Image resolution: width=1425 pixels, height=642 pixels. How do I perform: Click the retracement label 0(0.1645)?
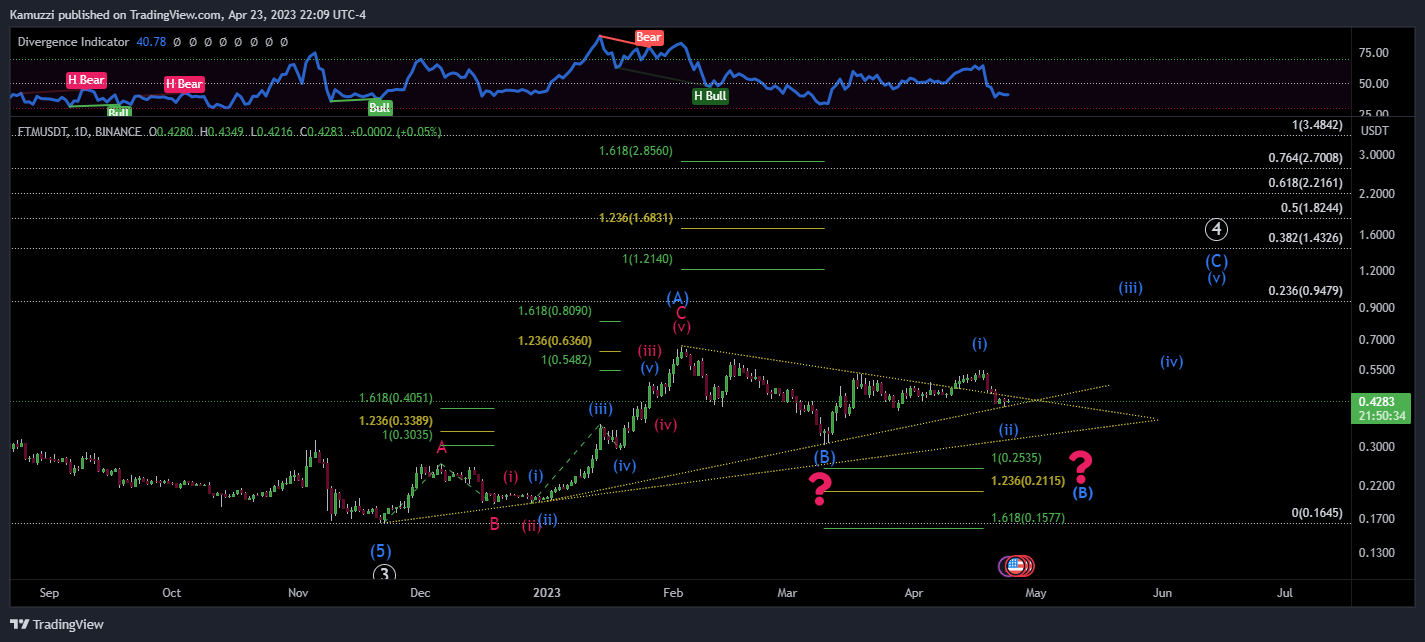coord(1317,512)
